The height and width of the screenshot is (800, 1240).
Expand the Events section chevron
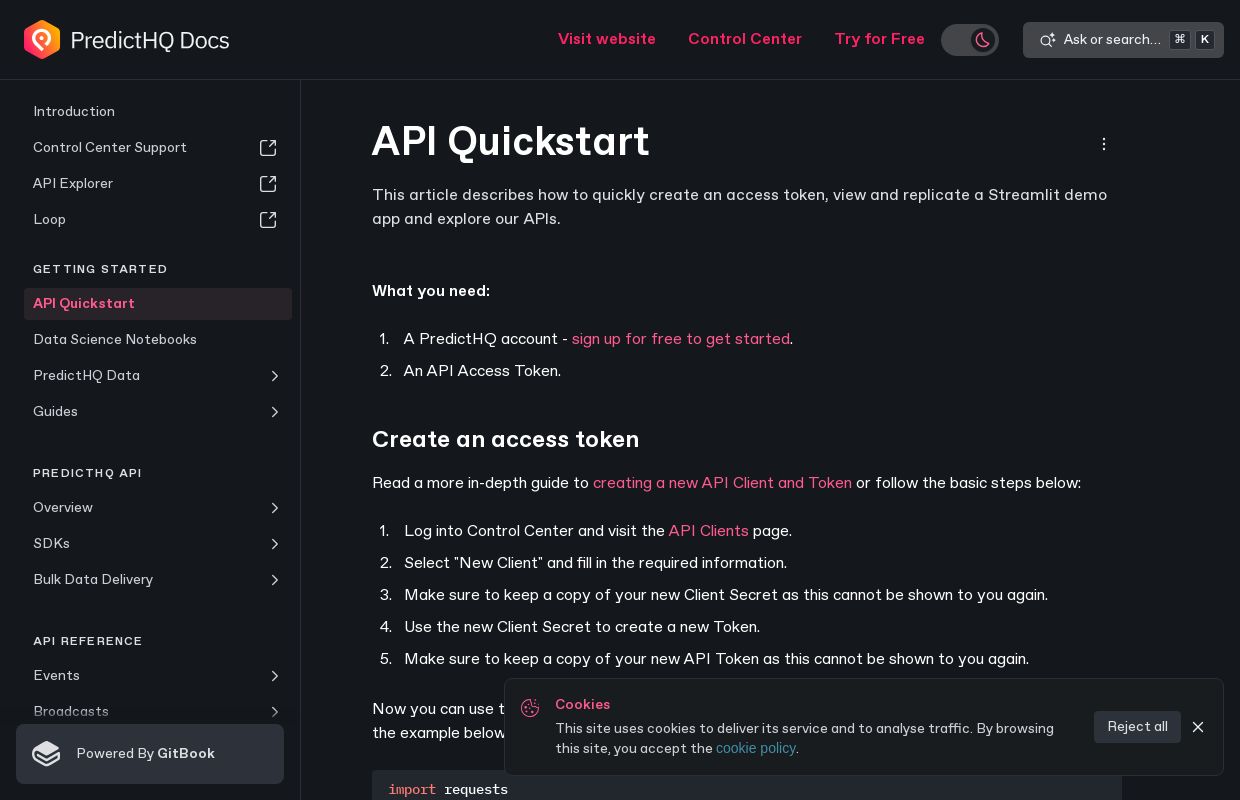coord(275,676)
